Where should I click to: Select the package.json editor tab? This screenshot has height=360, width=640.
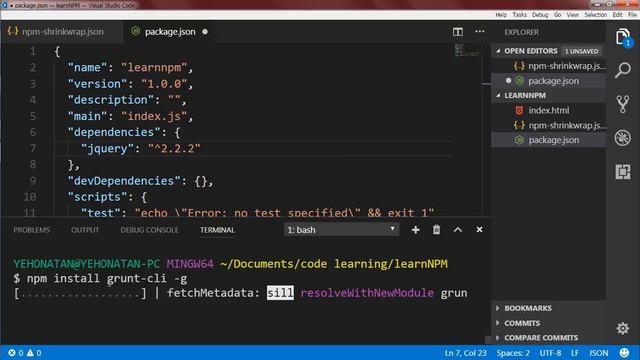click(x=169, y=32)
